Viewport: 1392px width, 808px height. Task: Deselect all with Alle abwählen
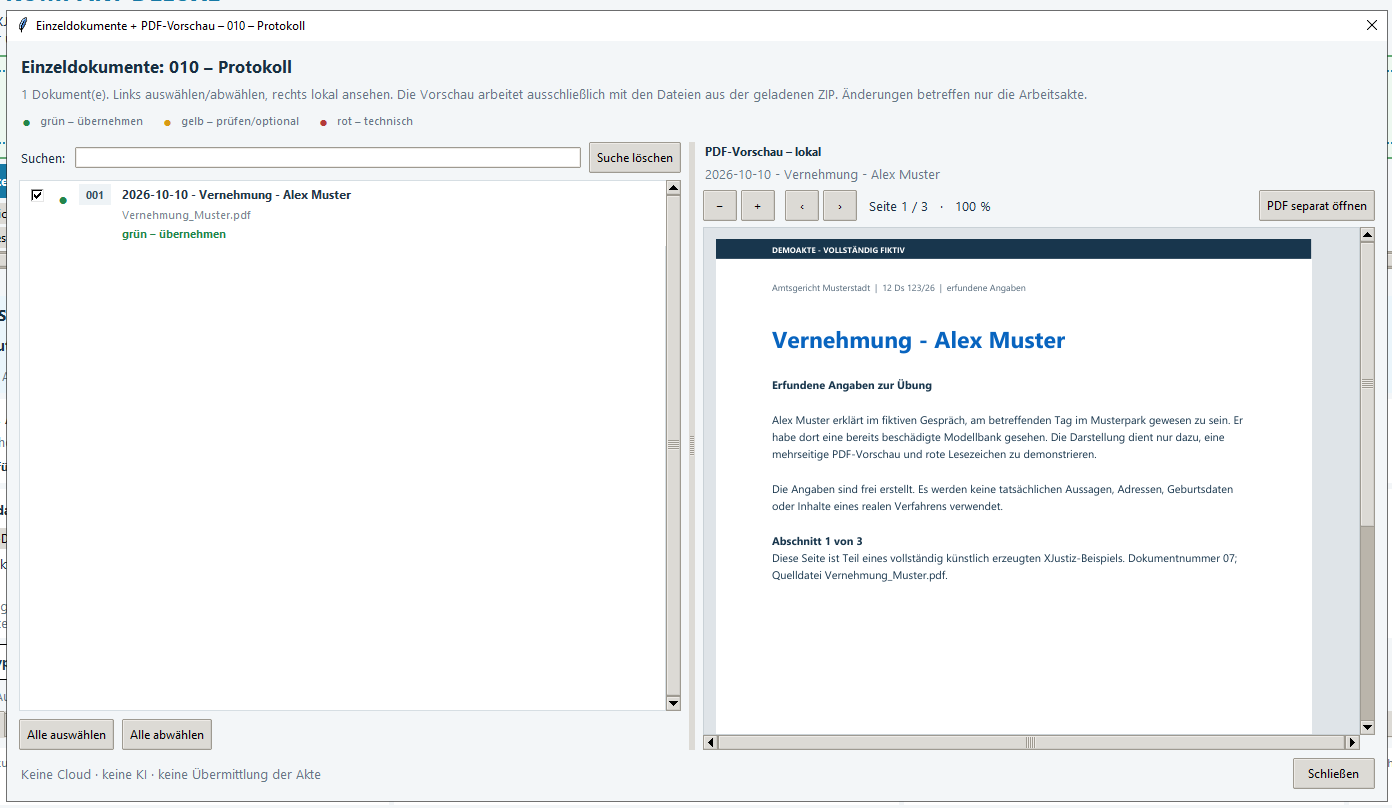tap(167, 734)
